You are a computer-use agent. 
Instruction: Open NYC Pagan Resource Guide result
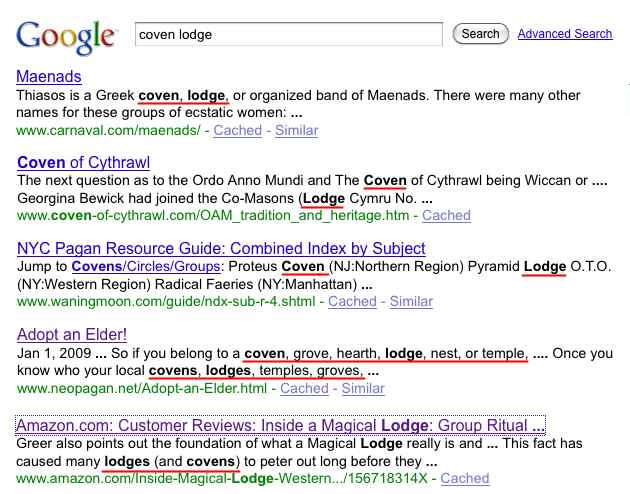(x=221, y=248)
